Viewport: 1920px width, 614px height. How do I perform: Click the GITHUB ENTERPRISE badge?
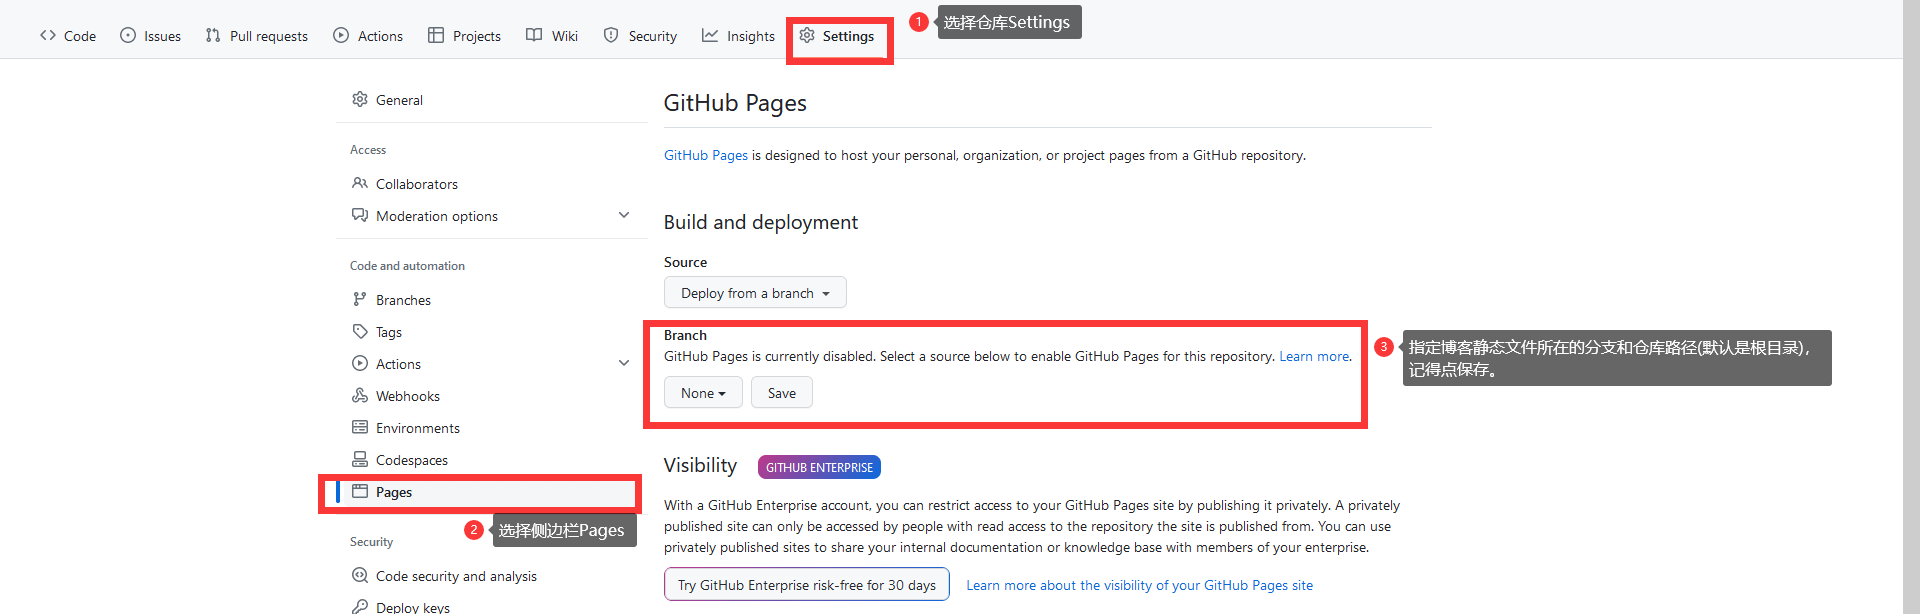tap(819, 467)
